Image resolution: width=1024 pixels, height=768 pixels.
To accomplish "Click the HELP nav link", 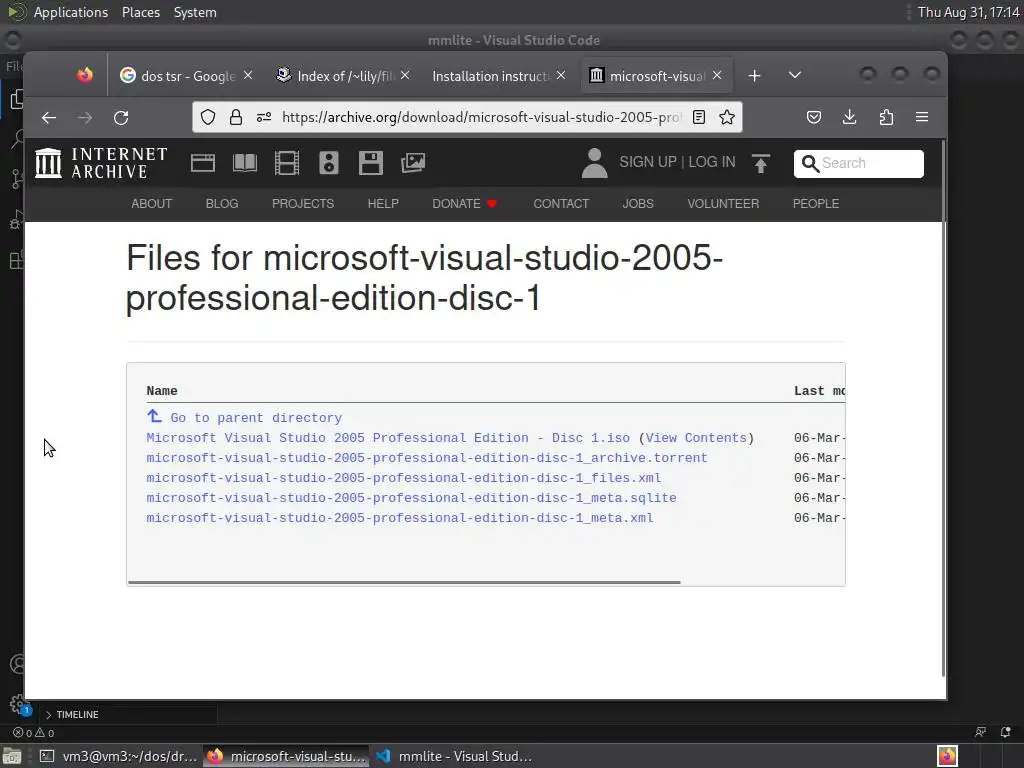I will point(383,204).
